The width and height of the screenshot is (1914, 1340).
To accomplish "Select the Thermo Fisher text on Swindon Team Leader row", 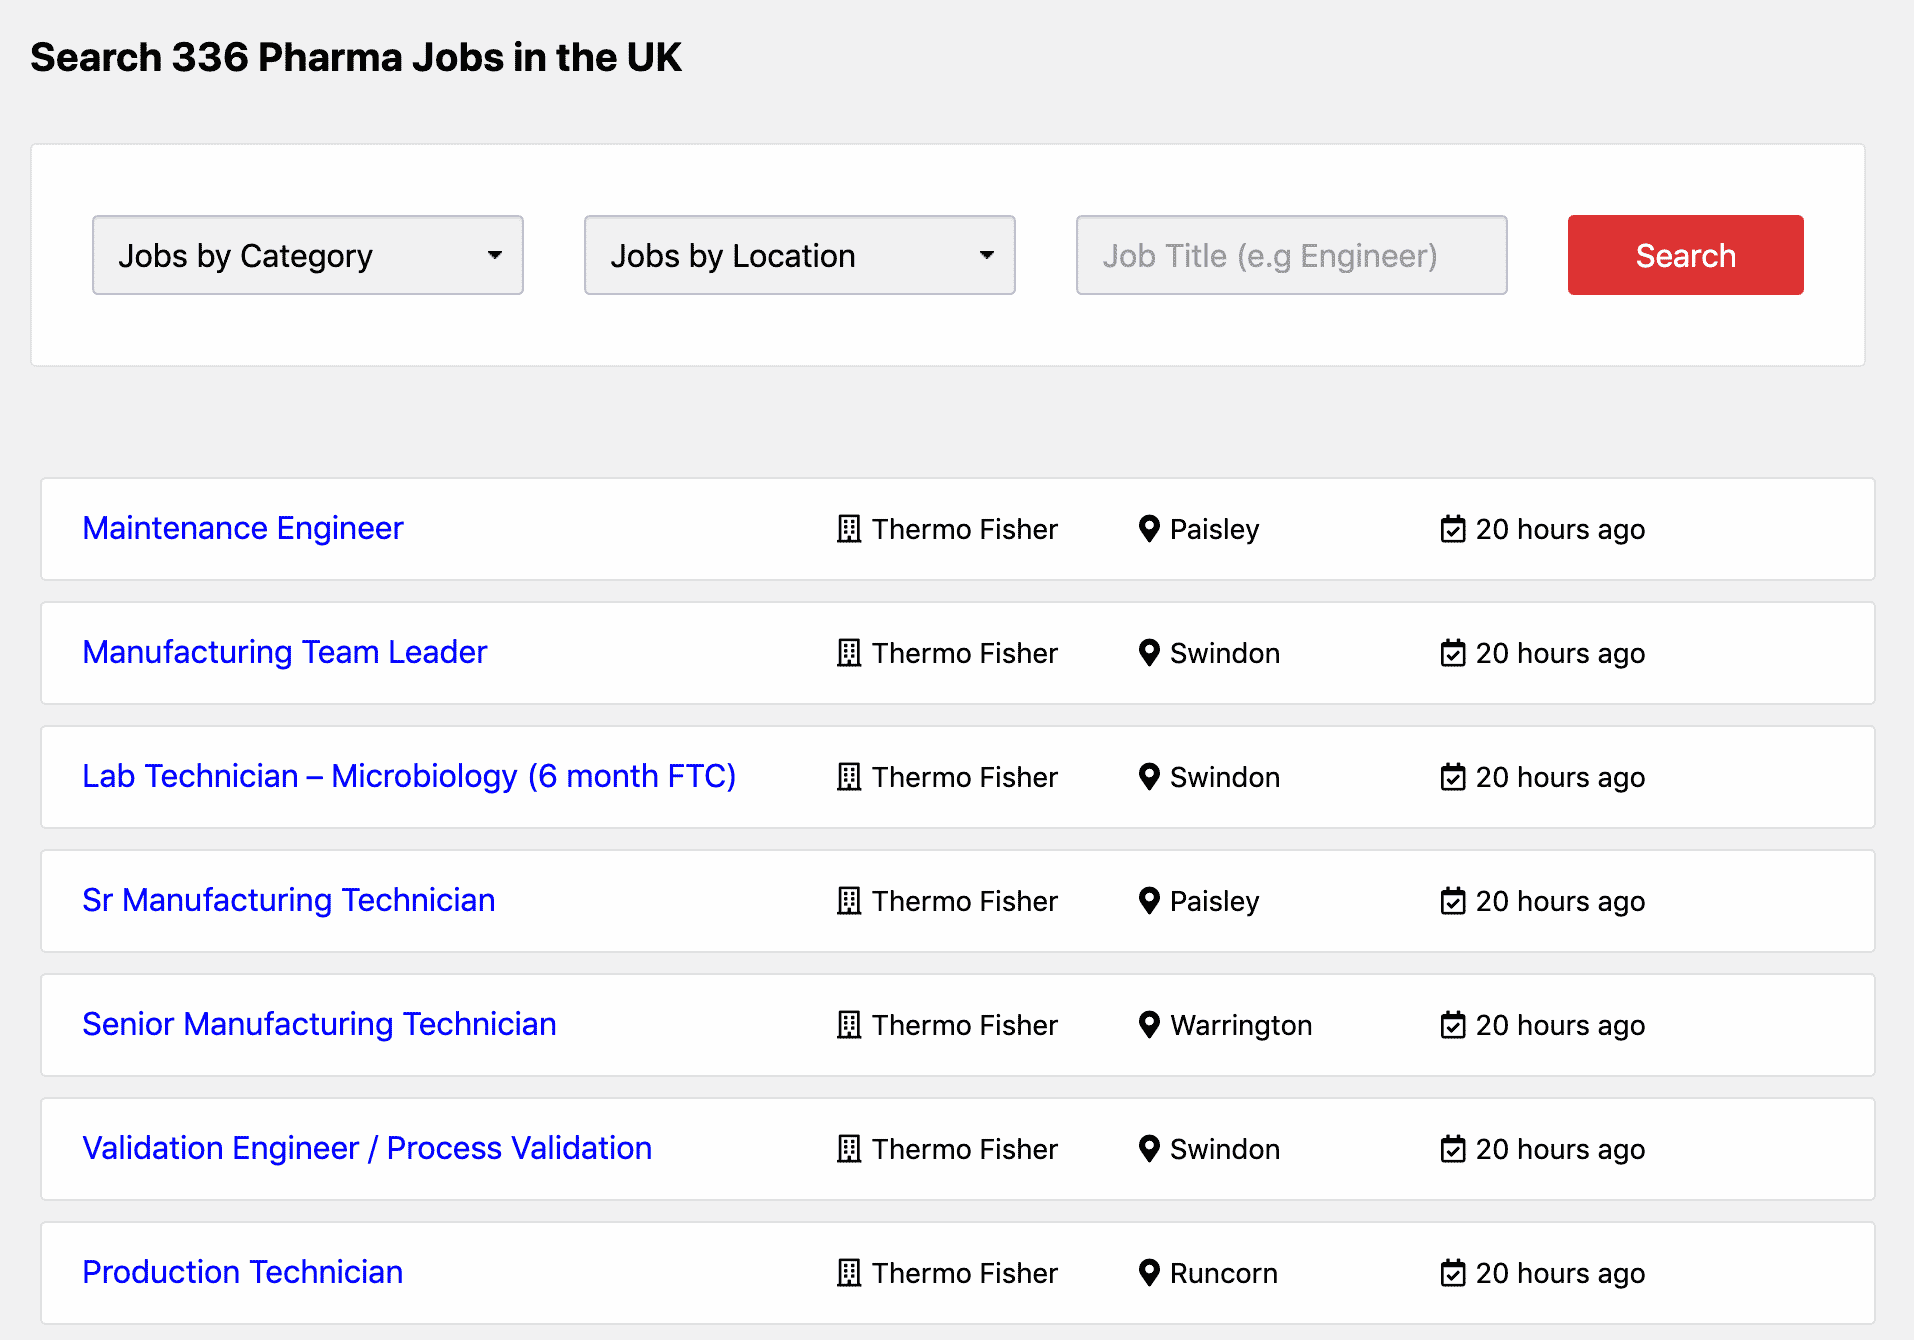I will 964,653.
